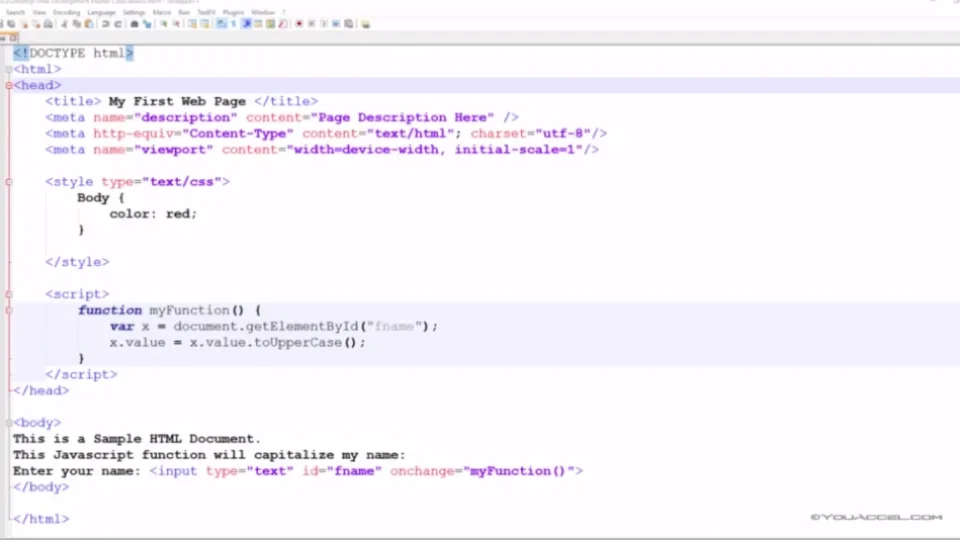Open the Settings menu
Viewport: 960px width, 540px height.
click(134, 12)
